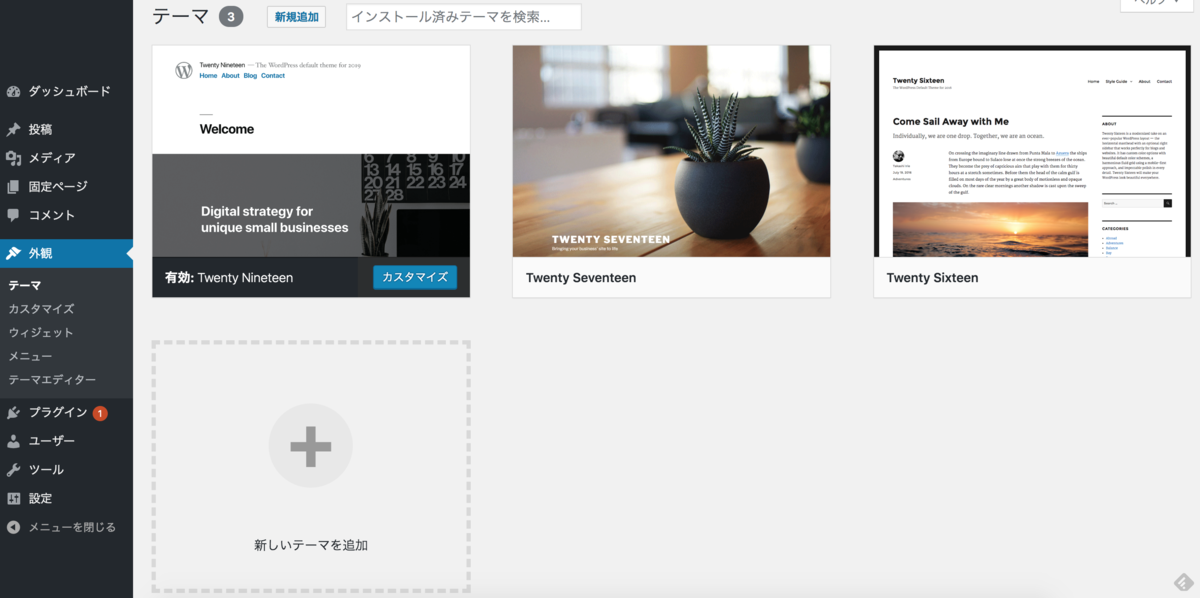Click the 新しいテーマを追加 label
This screenshot has width=1200, height=598.
311,546
